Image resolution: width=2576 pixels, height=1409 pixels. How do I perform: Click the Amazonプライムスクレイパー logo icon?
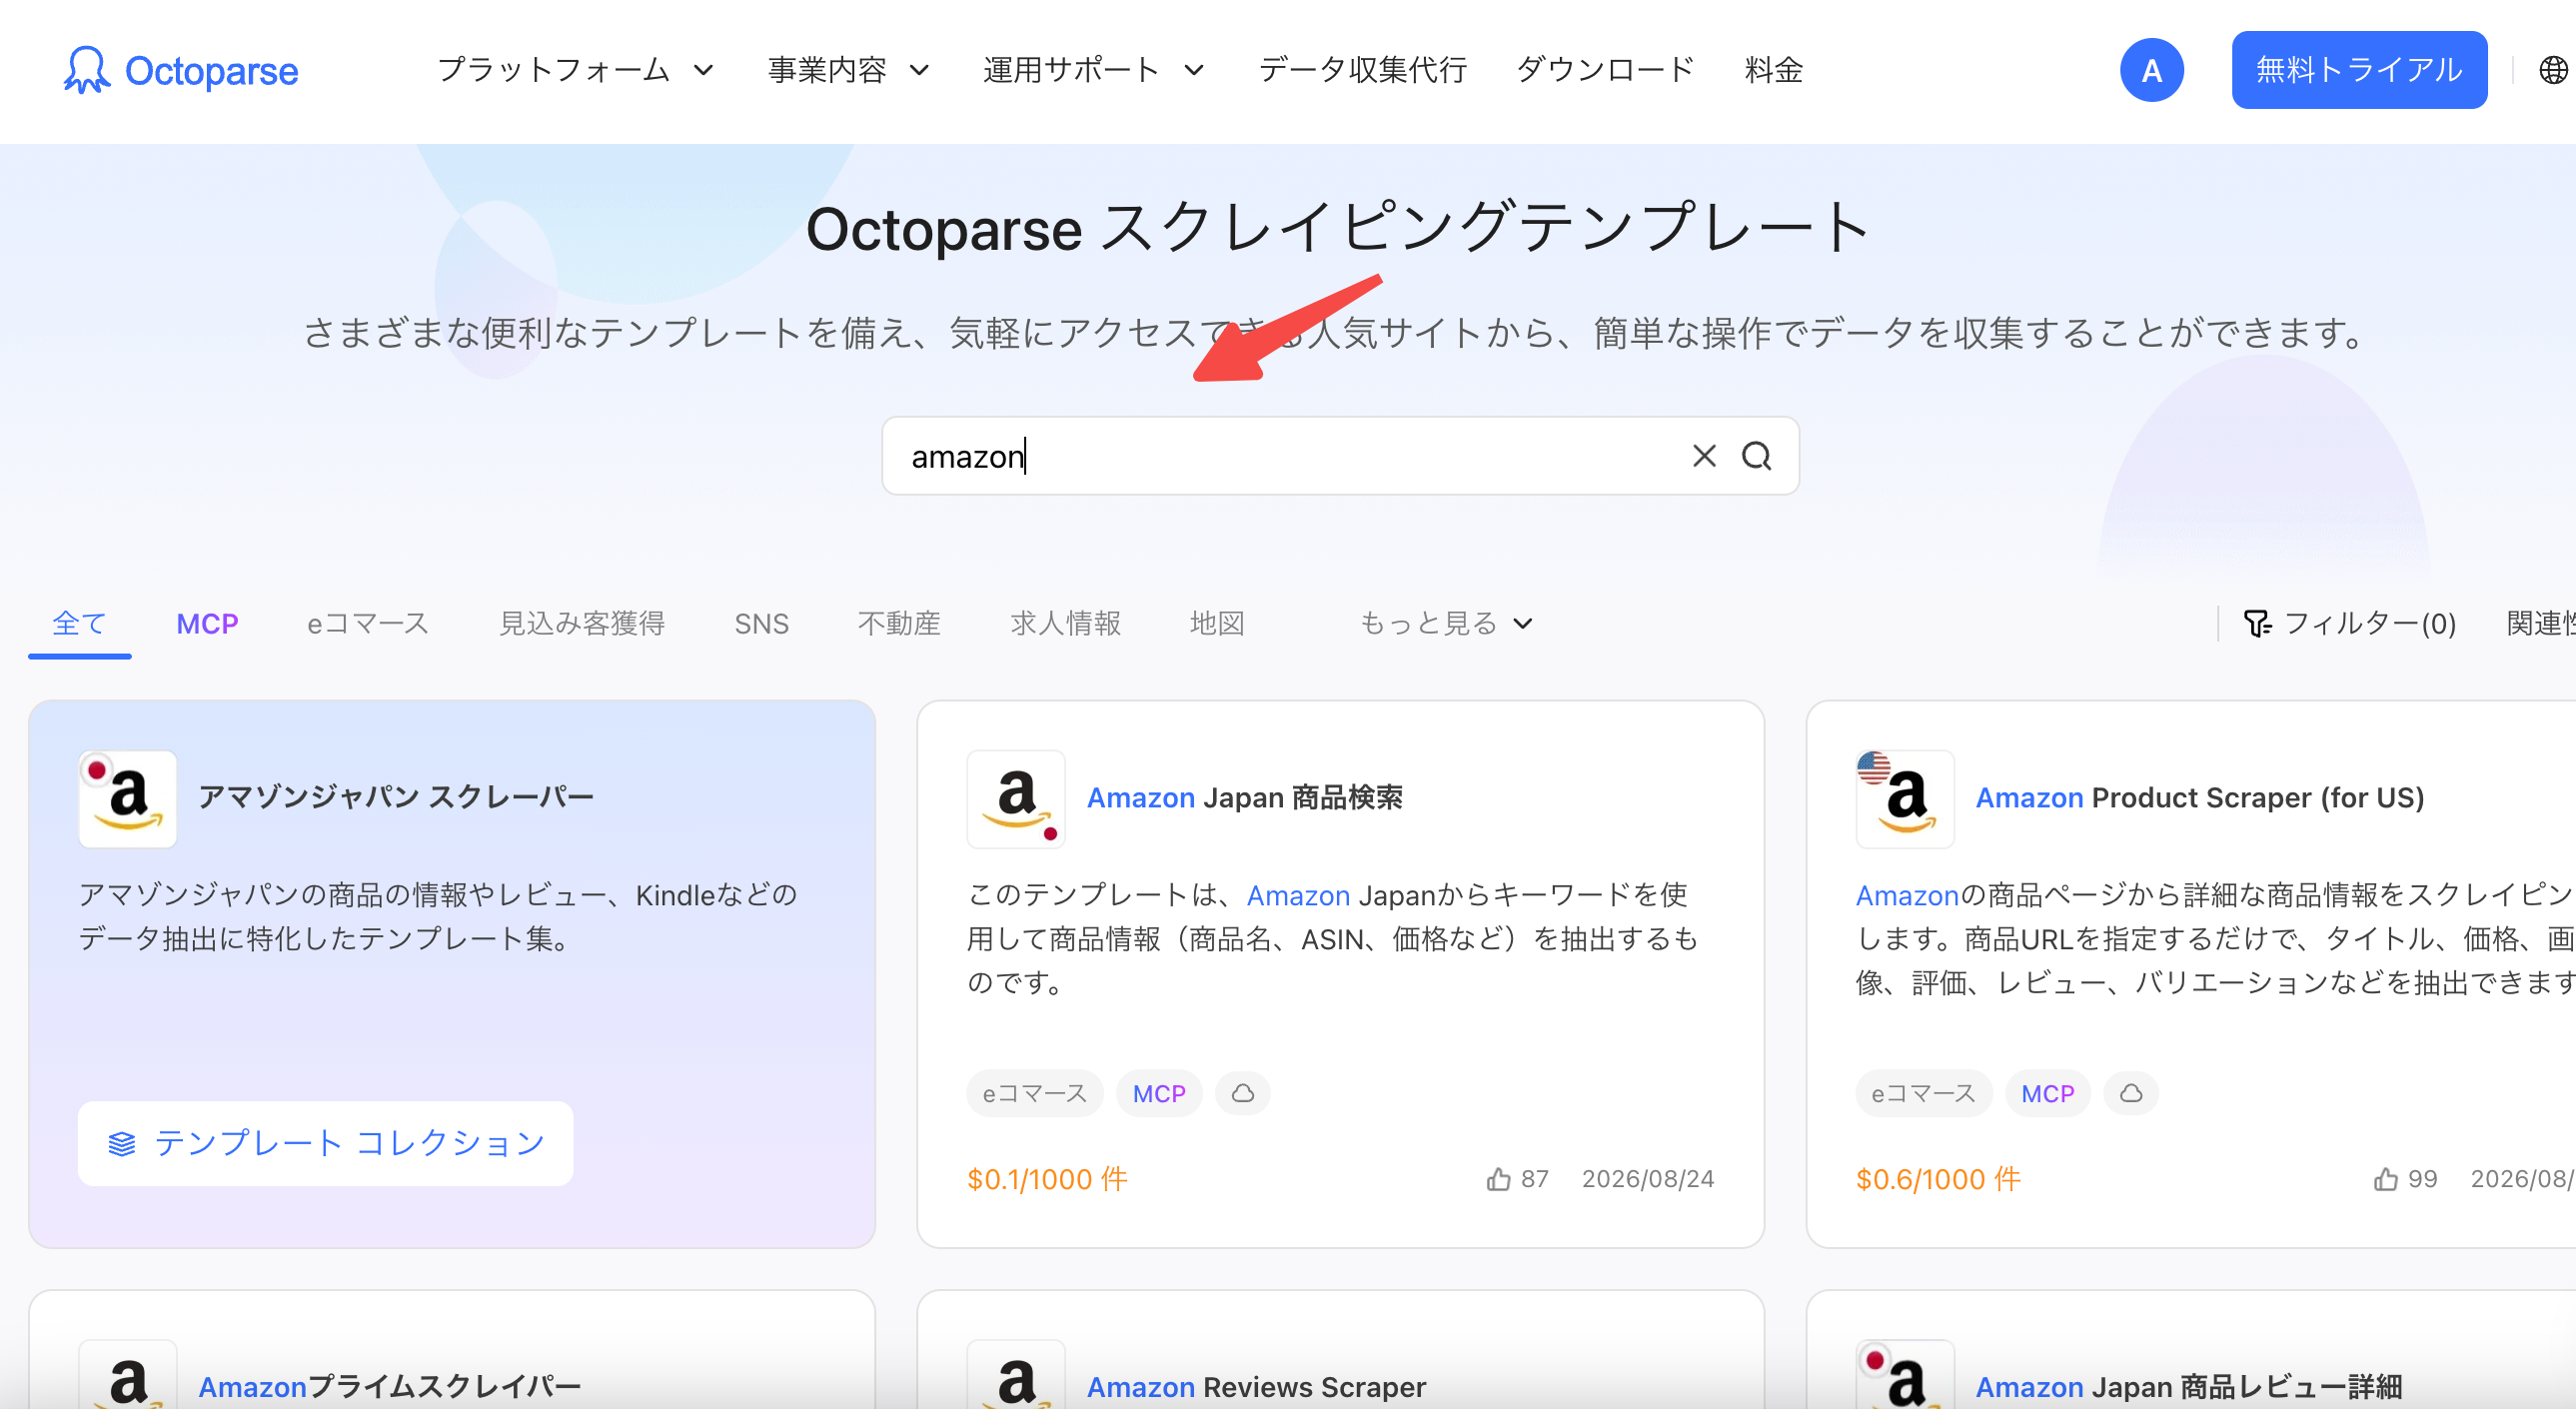click(128, 1375)
